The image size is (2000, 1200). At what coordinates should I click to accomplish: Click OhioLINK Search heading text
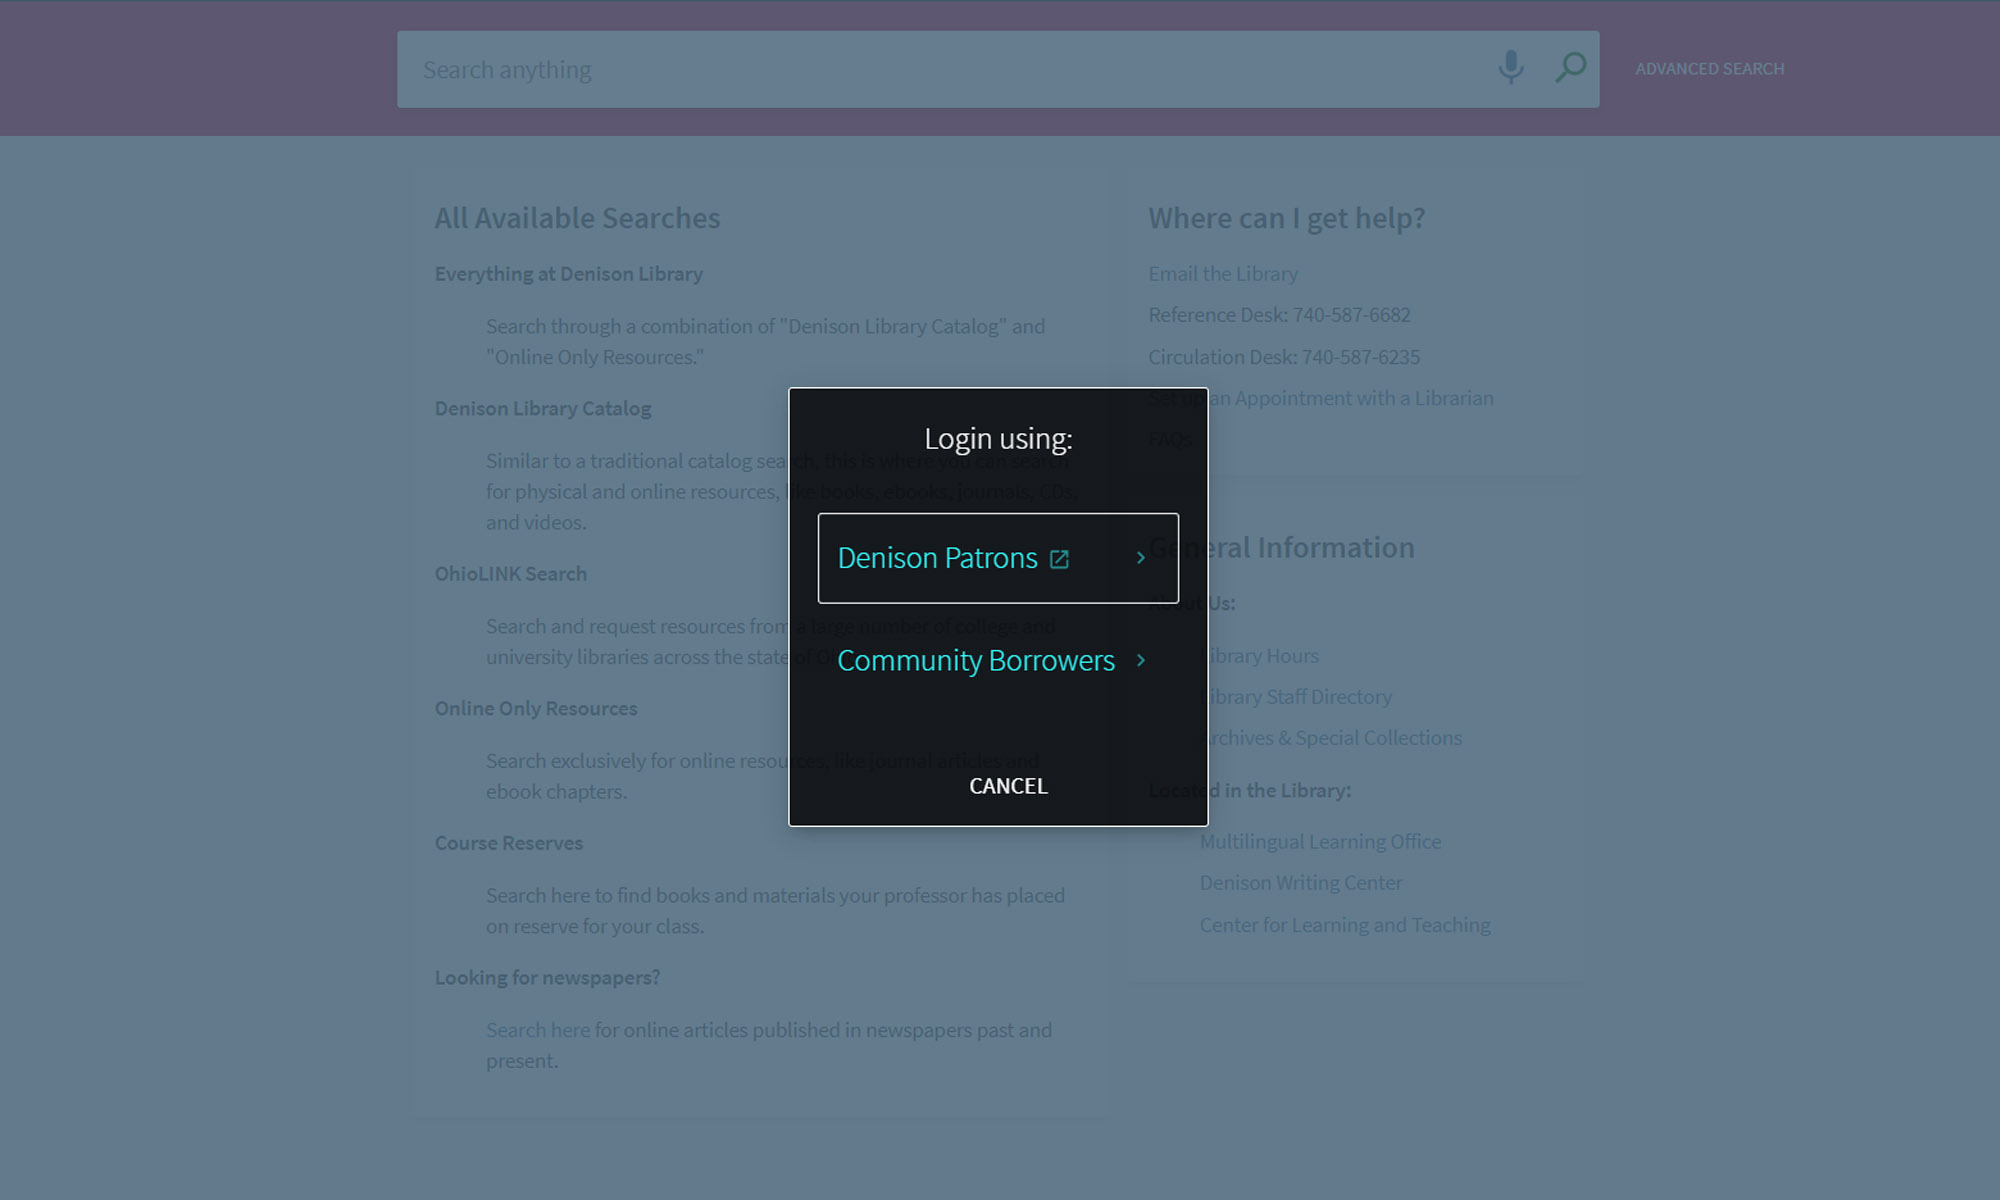pyautogui.click(x=510, y=574)
